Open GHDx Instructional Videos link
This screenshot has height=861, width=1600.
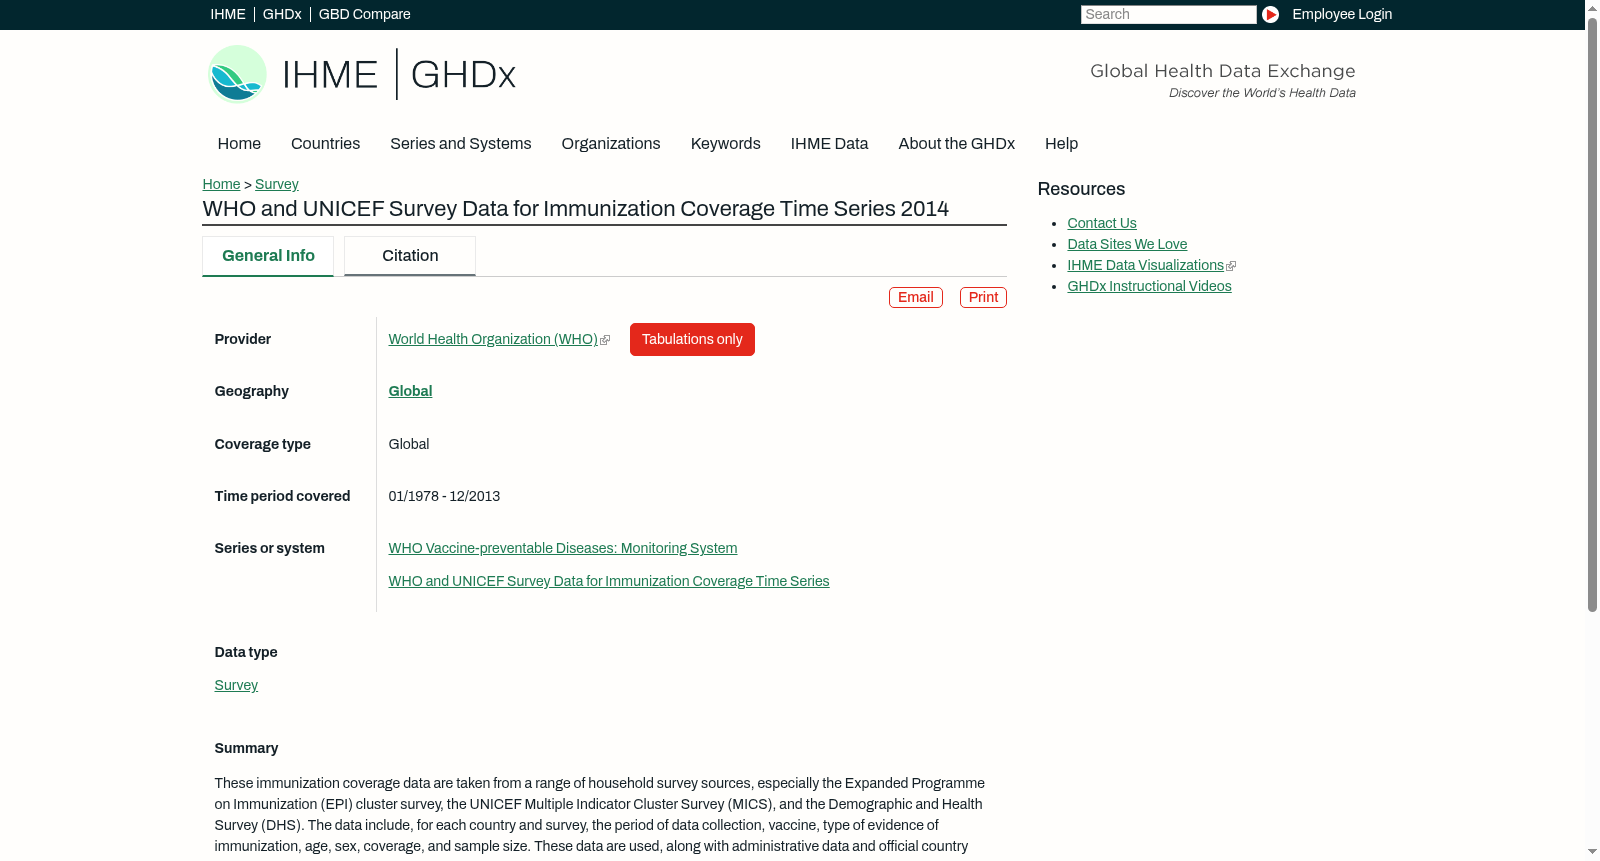point(1149,287)
